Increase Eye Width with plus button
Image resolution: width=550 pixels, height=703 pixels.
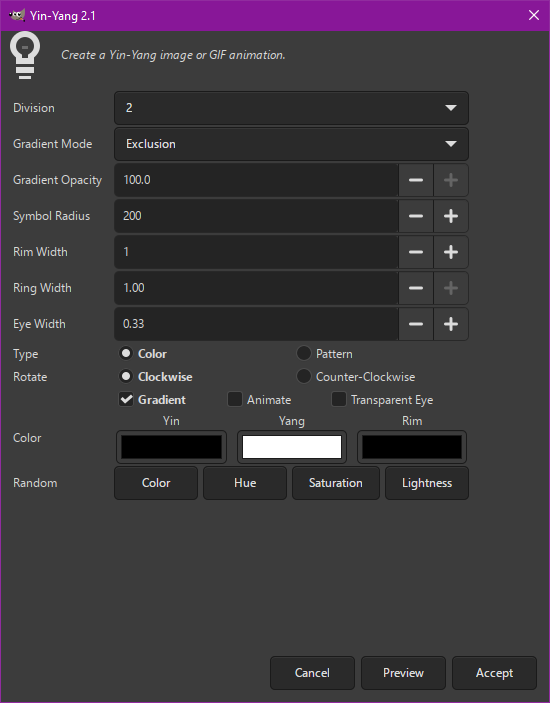pos(450,324)
